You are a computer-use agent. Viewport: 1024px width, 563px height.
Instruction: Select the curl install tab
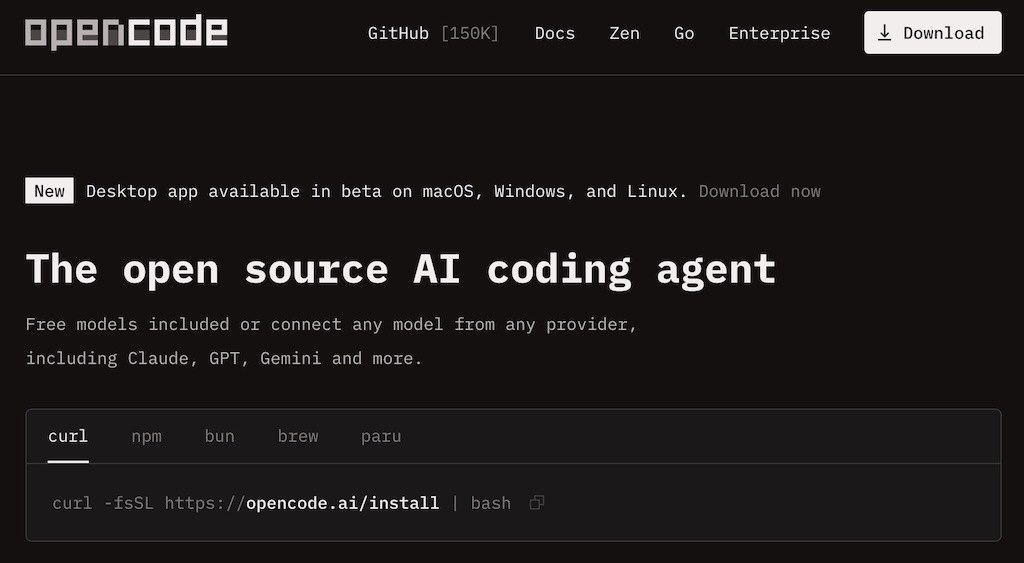68,436
